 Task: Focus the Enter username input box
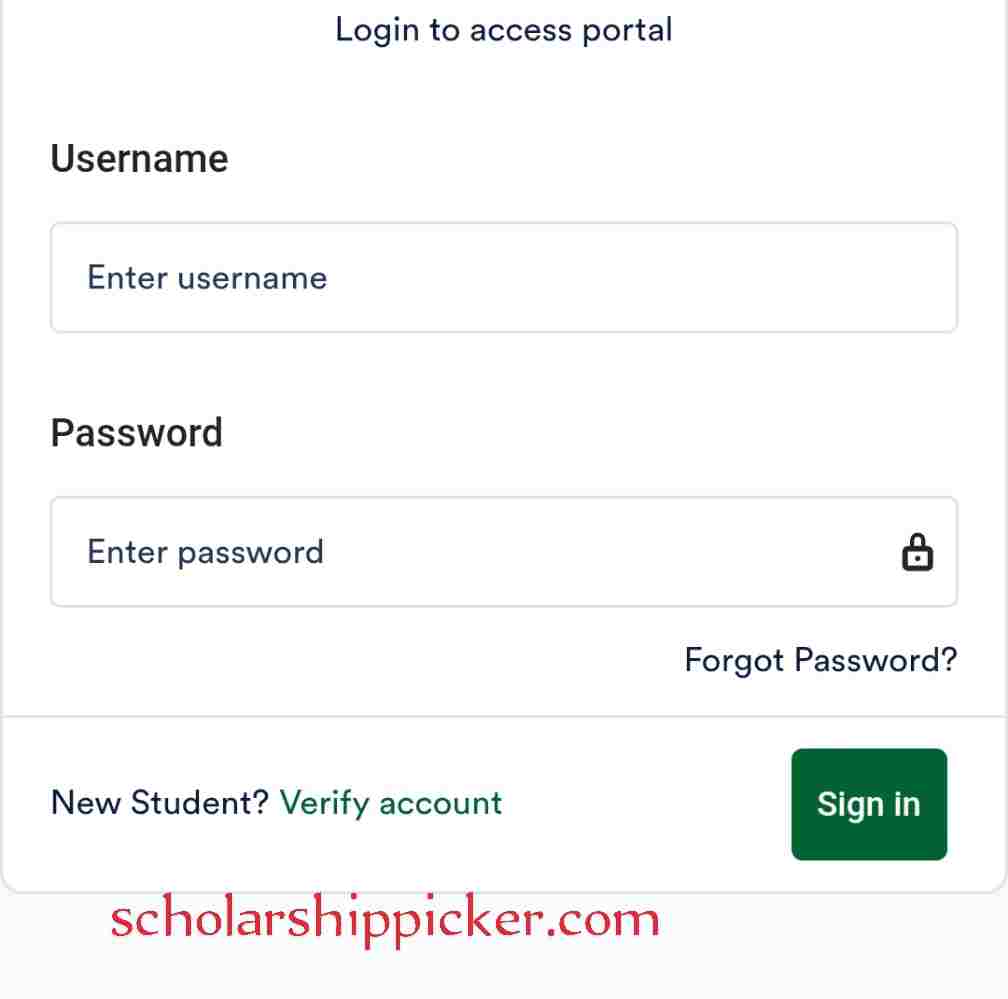point(504,278)
